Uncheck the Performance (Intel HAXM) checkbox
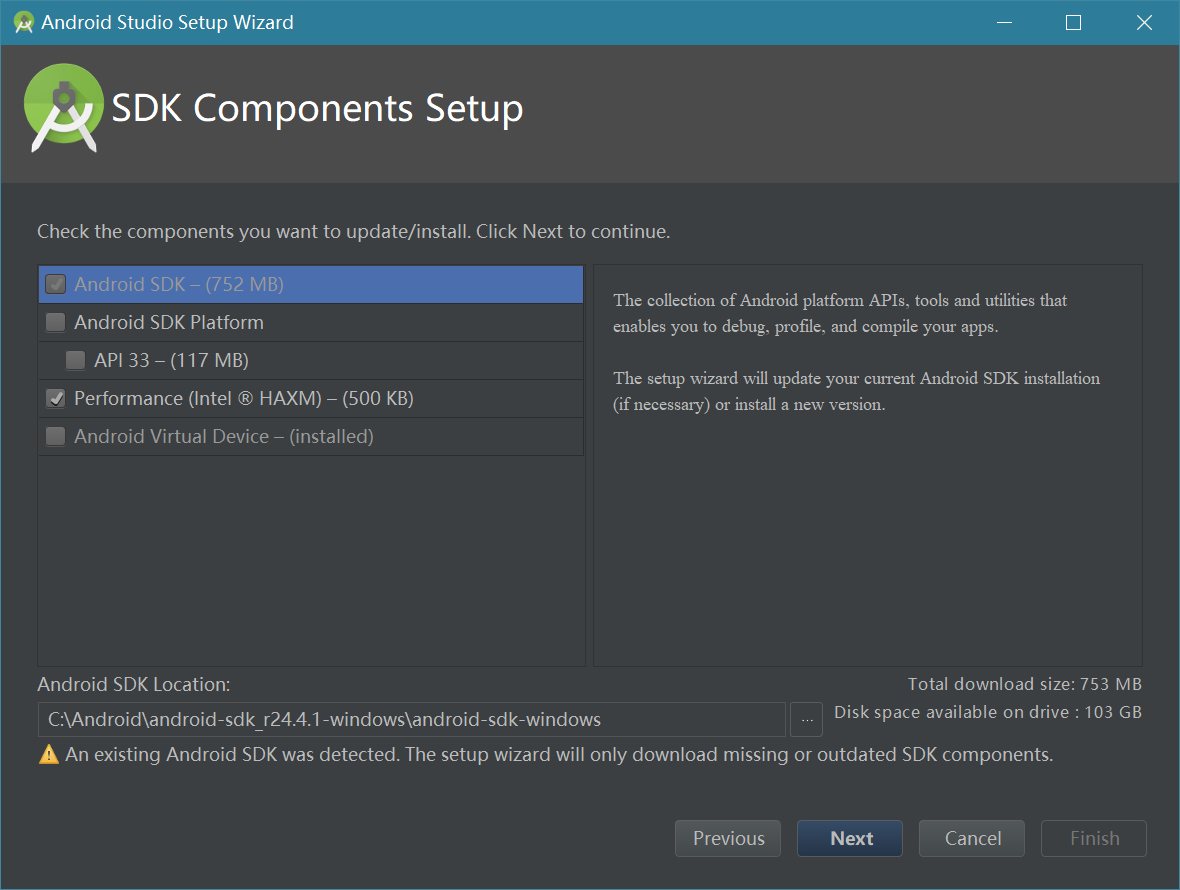Image resolution: width=1180 pixels, height=890 pixels. (56, 399)
